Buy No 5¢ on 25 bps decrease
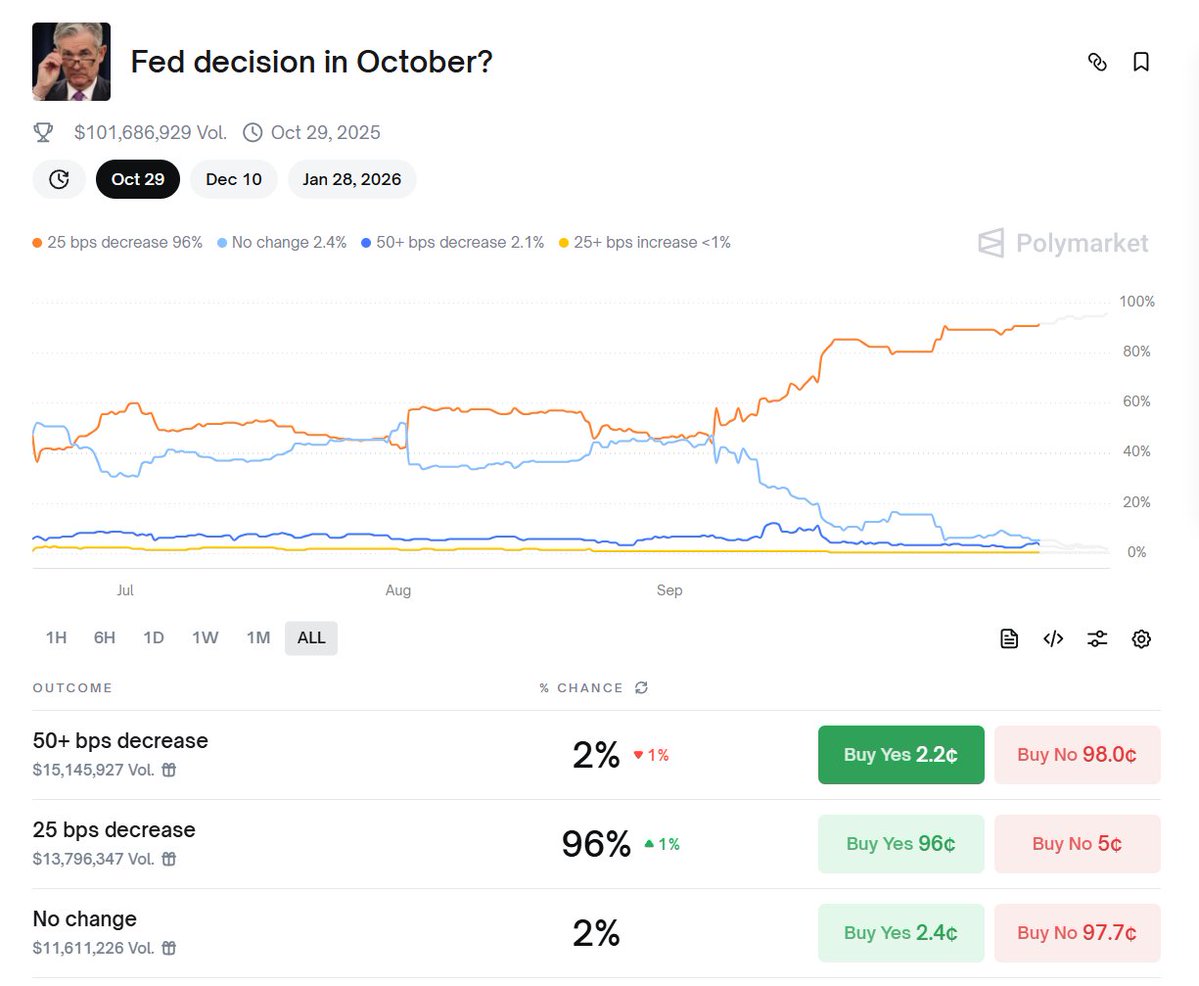This screenshot has width=1199, height=986. [x=1077, y=844]
